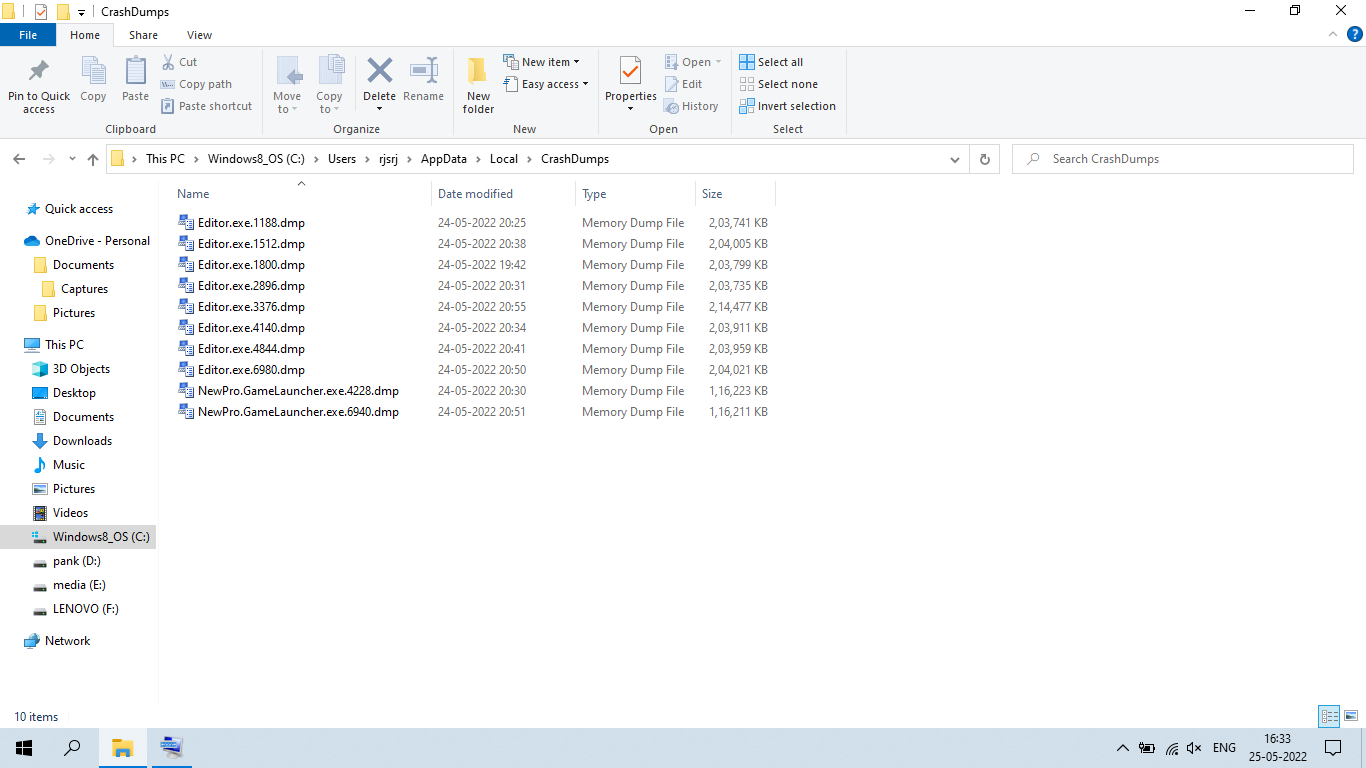Click the History icon in the Open group

692,105
